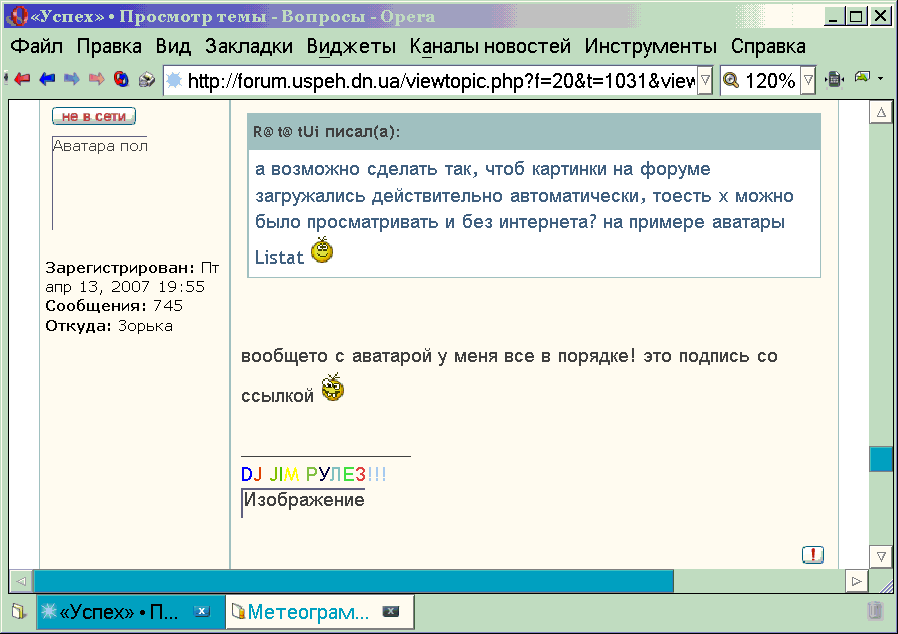Click the horizontal scrollbar thumb
Viewport: 898px width, 634px height.
tap(353, 580)
